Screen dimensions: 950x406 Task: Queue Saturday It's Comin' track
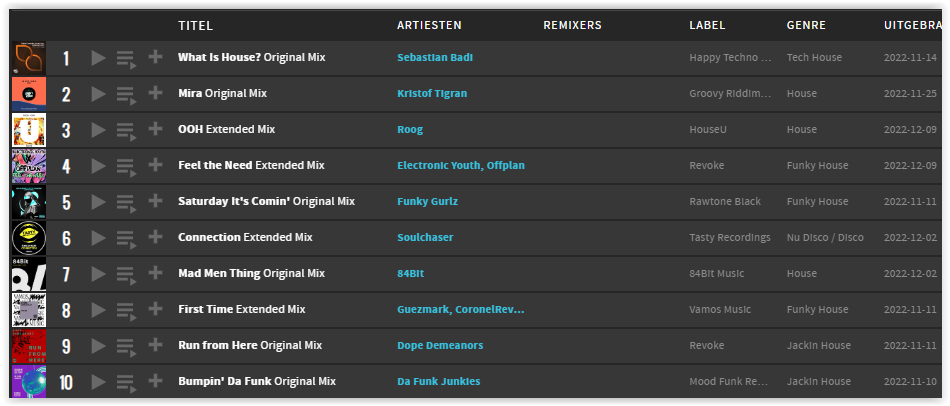pyautogui.click(x=126, y=203)
